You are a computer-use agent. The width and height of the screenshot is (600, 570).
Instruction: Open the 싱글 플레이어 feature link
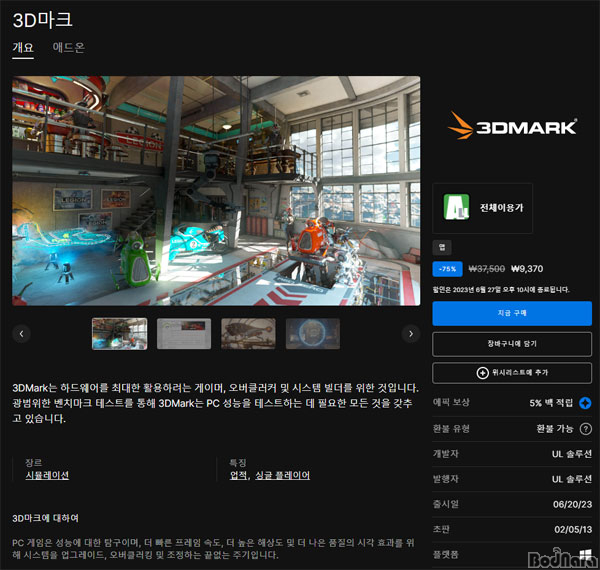(x=282, y=475)
